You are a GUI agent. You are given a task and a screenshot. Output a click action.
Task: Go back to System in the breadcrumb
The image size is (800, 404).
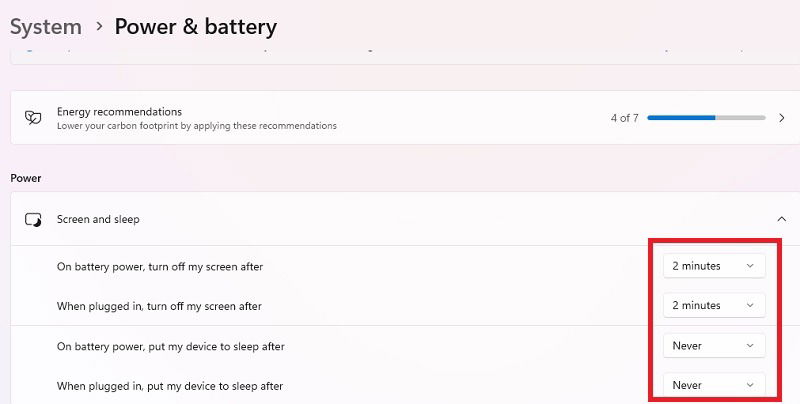(46, 27)
